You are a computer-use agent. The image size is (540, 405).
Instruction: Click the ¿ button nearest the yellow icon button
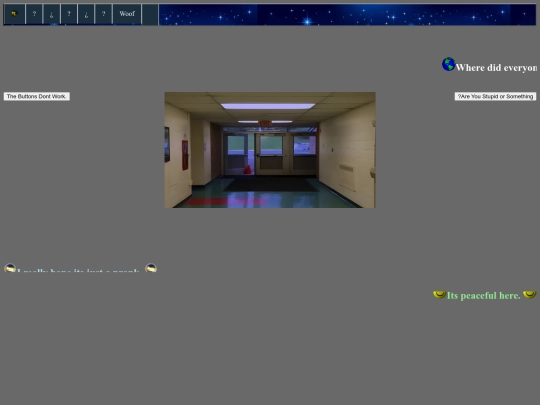click(51, 14)
